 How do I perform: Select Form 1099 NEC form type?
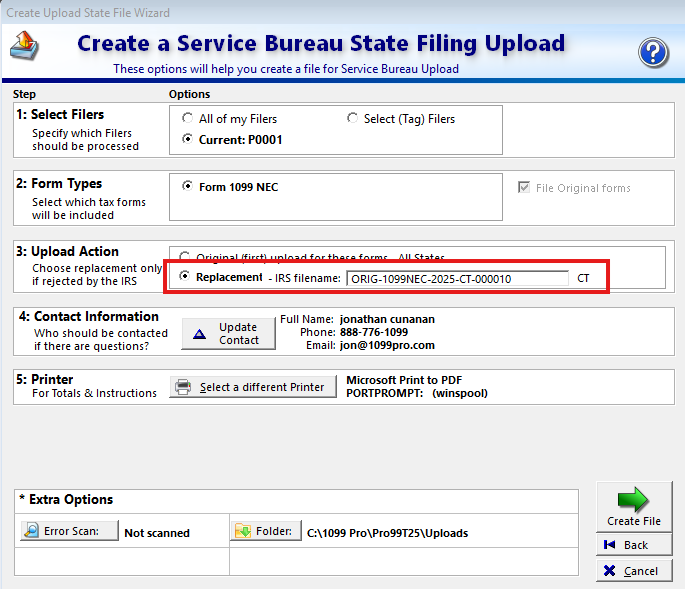coord(186,187)
